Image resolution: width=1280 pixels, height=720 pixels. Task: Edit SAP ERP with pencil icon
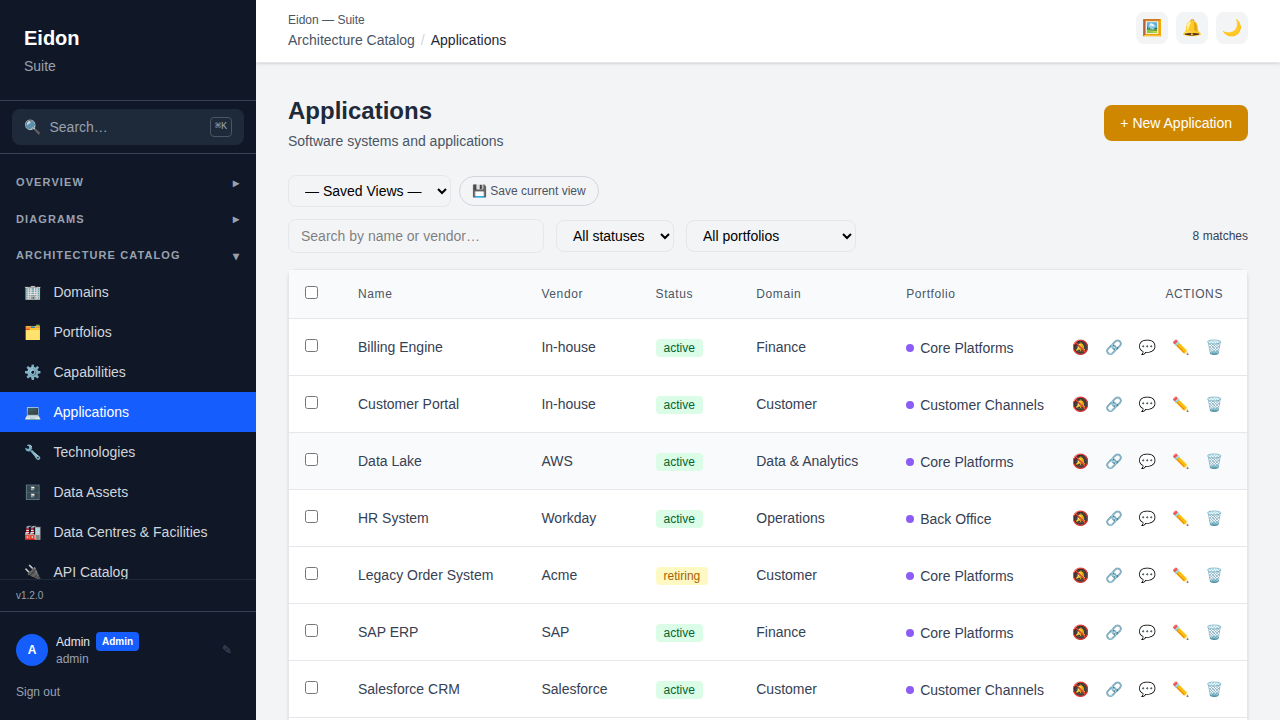tap(1181, 632)
